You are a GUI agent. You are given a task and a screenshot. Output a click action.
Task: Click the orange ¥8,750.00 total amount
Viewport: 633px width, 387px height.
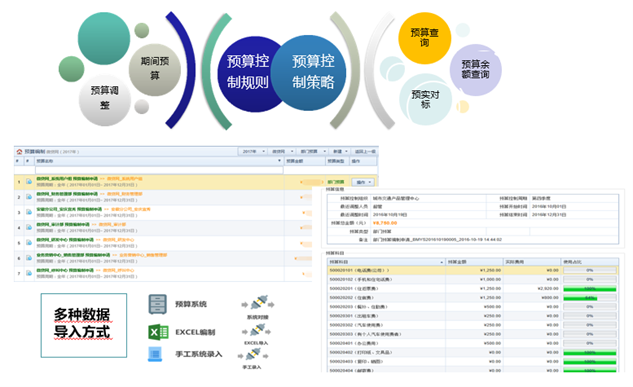tap(385, 223)
